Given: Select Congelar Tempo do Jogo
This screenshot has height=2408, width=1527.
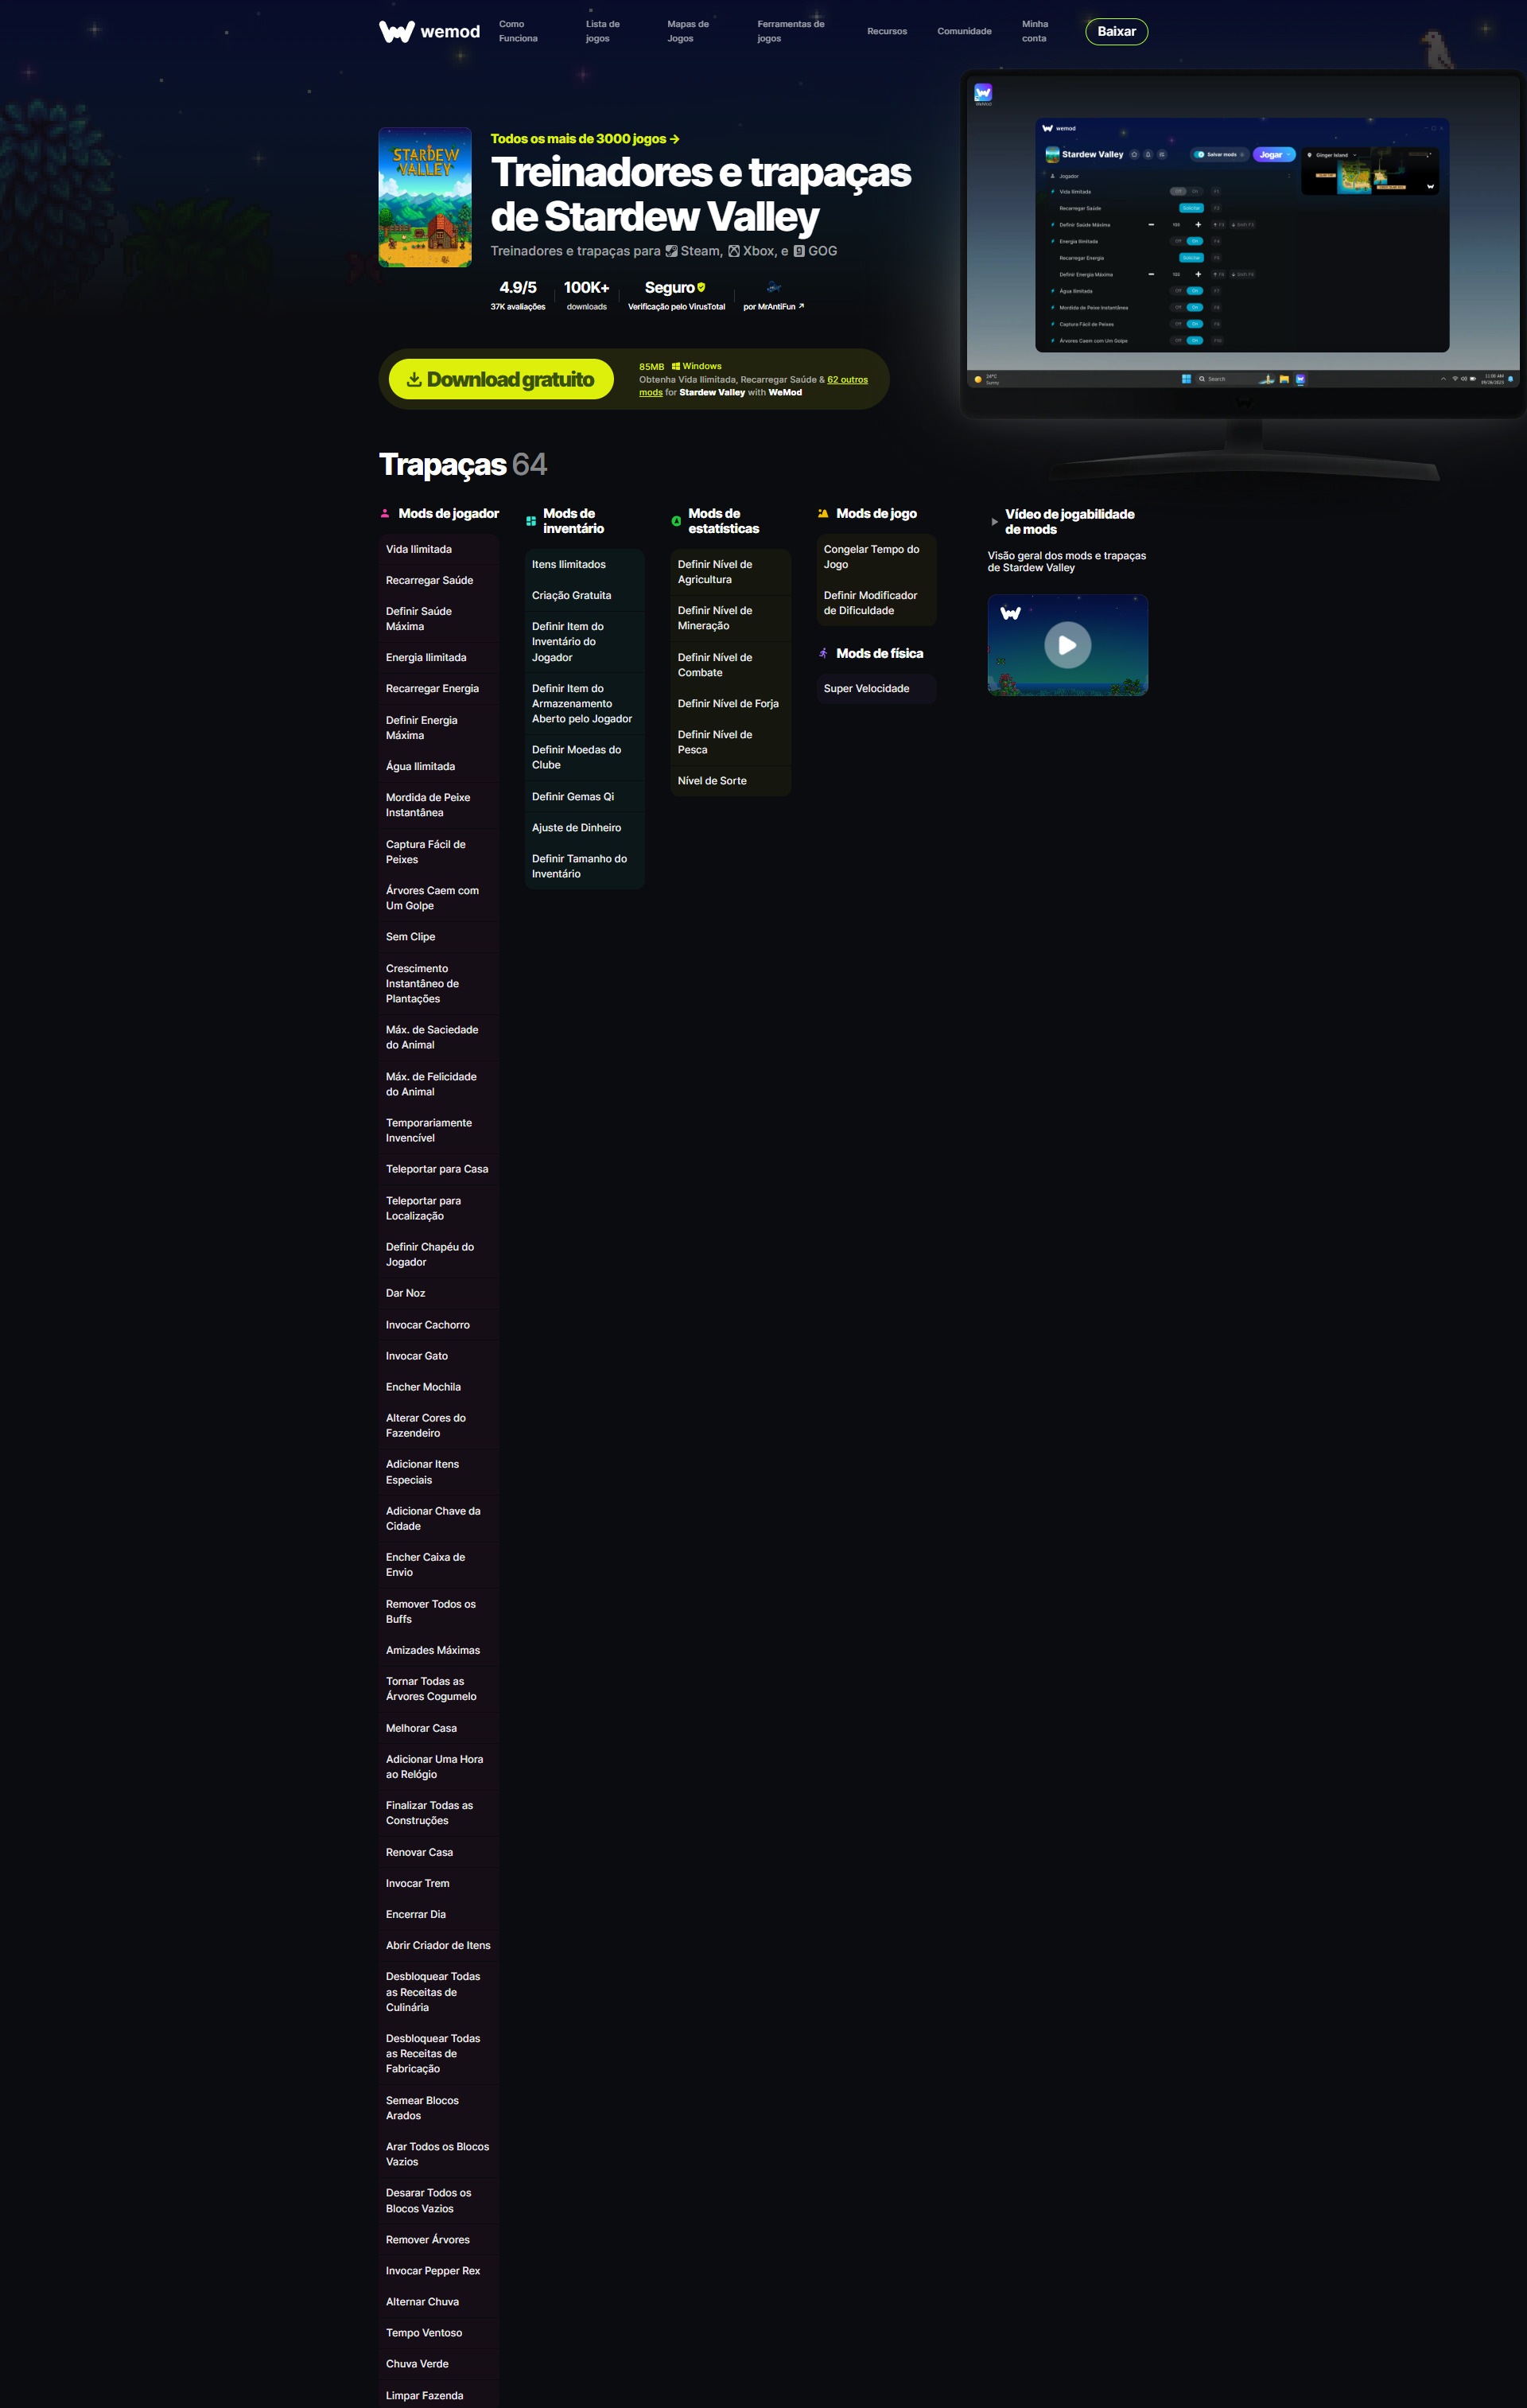Looking at the screenshot, I should pyautogui.click(x=877, y=557).
